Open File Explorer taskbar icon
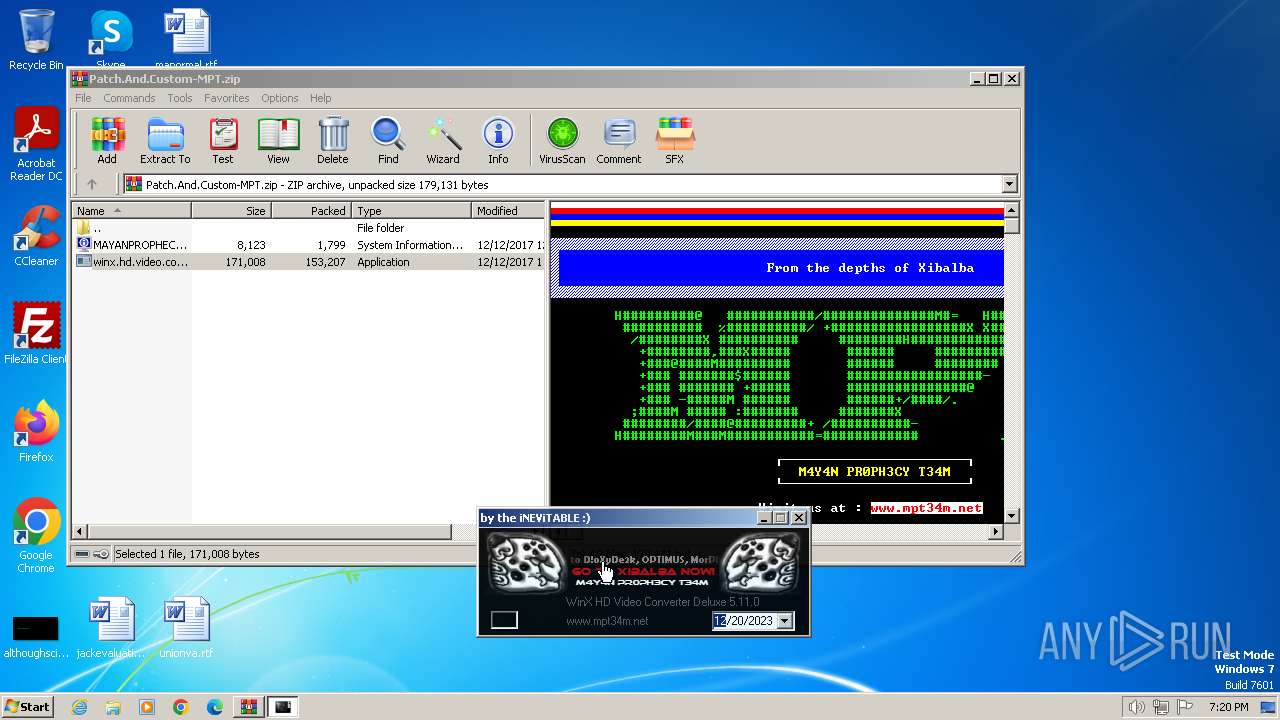This screenshot has height=720, width=1280. click(113, 707)
